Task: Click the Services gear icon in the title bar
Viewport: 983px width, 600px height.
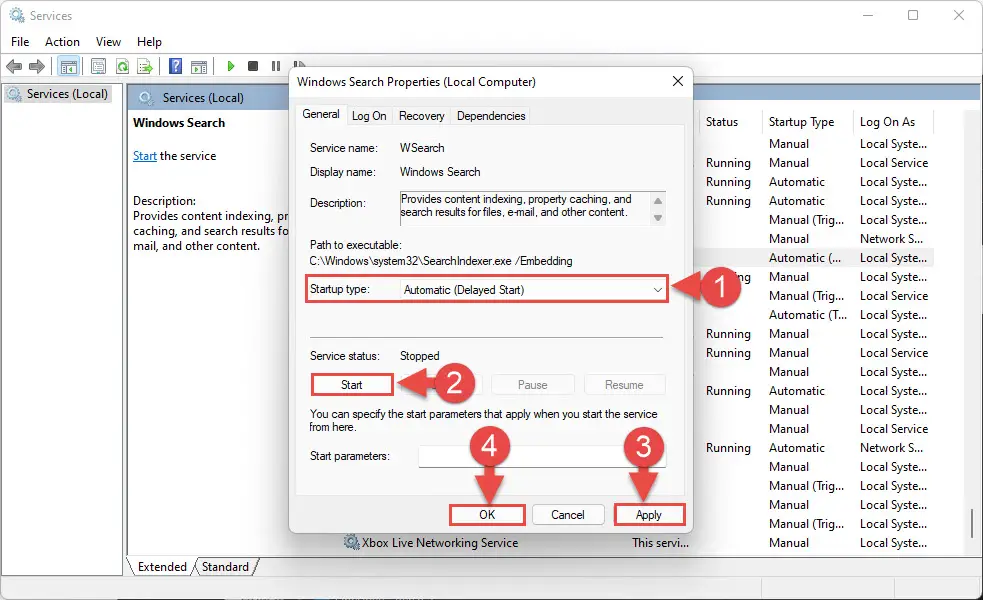Action: coord(17,15)
